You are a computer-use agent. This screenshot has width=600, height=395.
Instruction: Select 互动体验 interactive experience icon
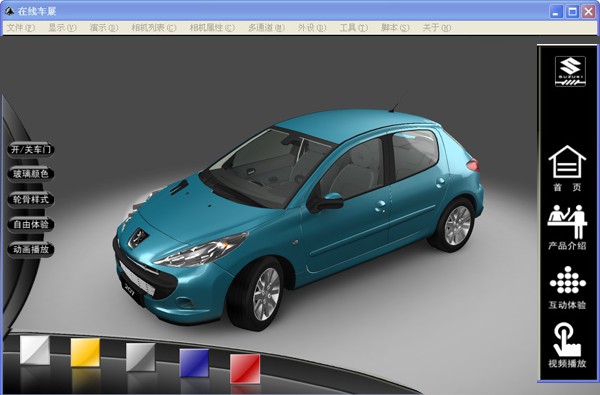pos(567,288)
